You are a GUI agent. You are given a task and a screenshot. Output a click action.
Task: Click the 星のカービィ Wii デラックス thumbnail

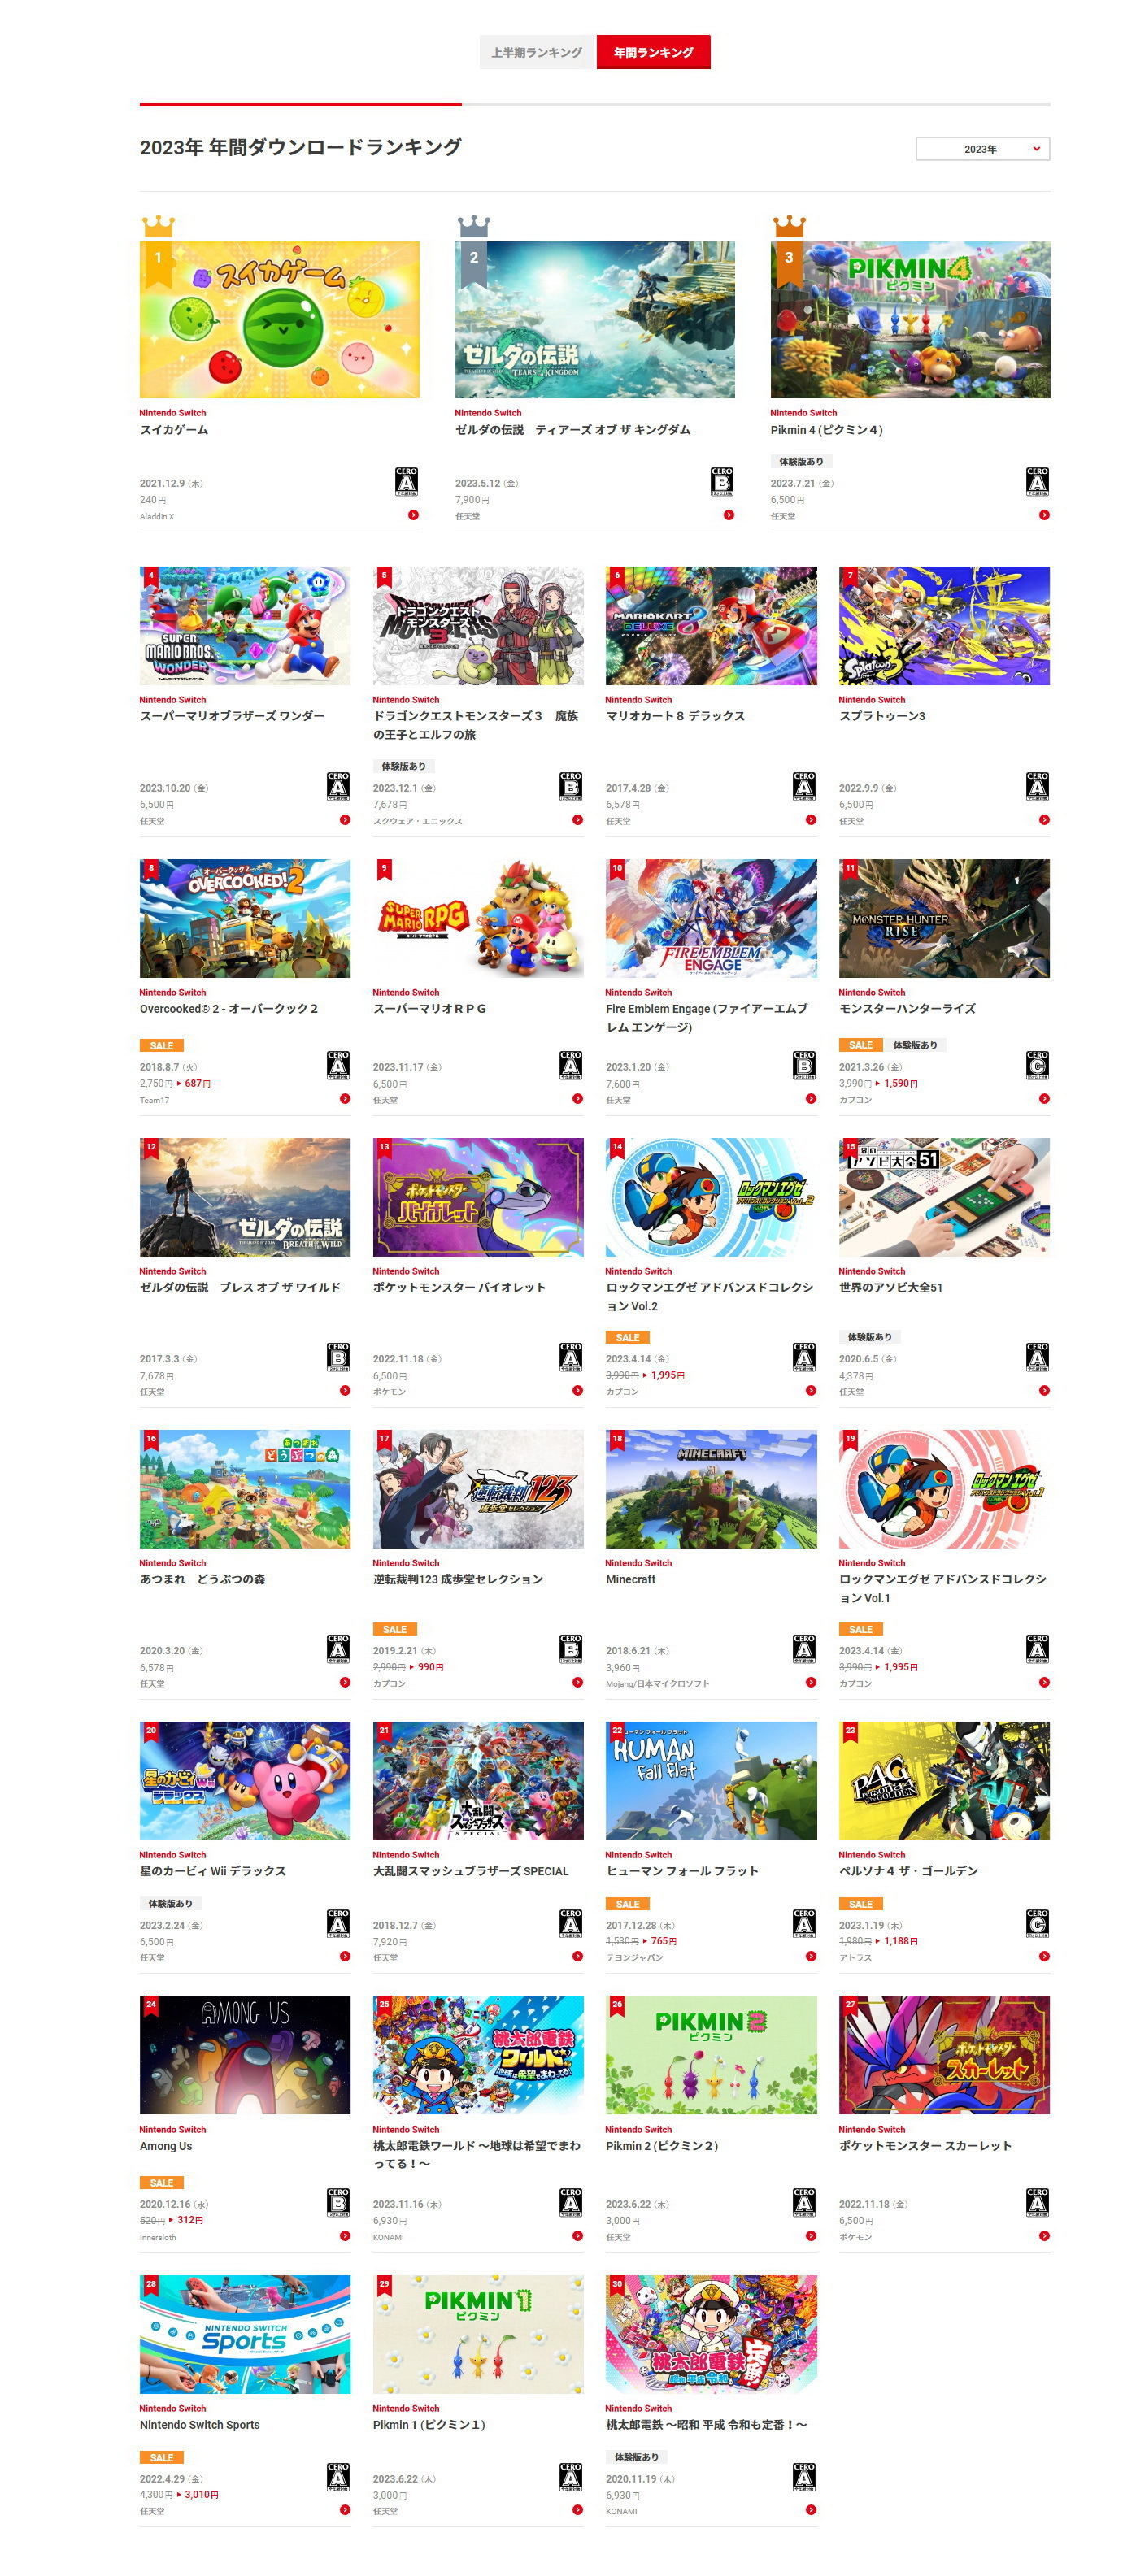245,1781
